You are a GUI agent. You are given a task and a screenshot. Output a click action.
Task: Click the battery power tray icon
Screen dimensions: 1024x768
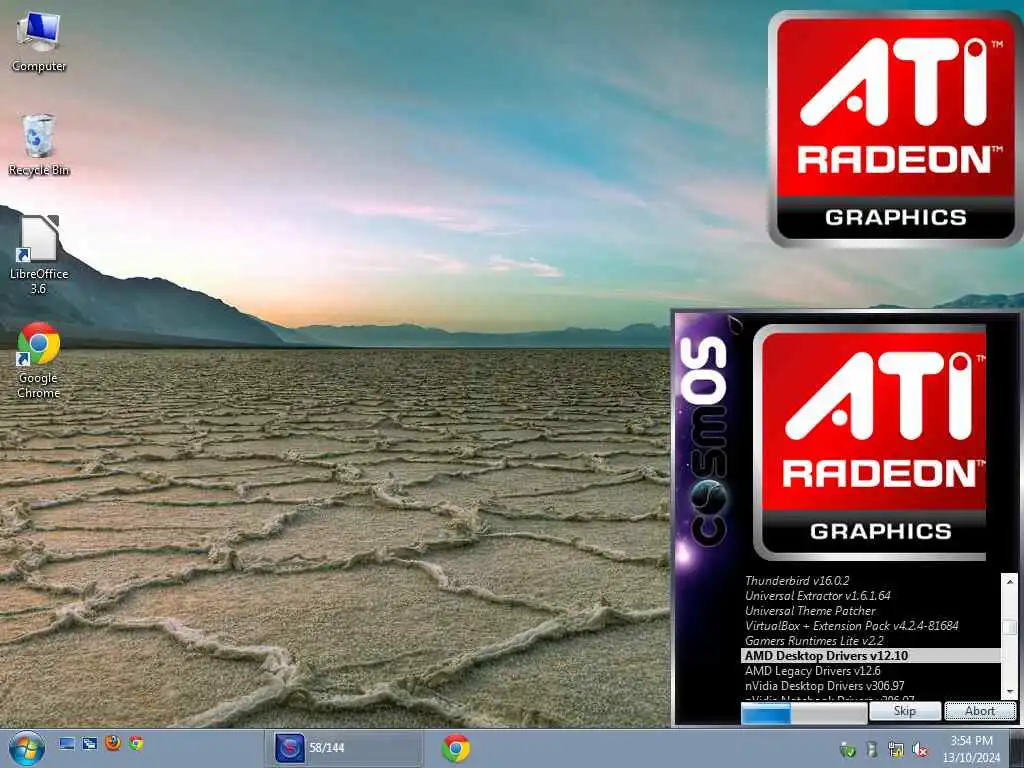pos(871,749)
